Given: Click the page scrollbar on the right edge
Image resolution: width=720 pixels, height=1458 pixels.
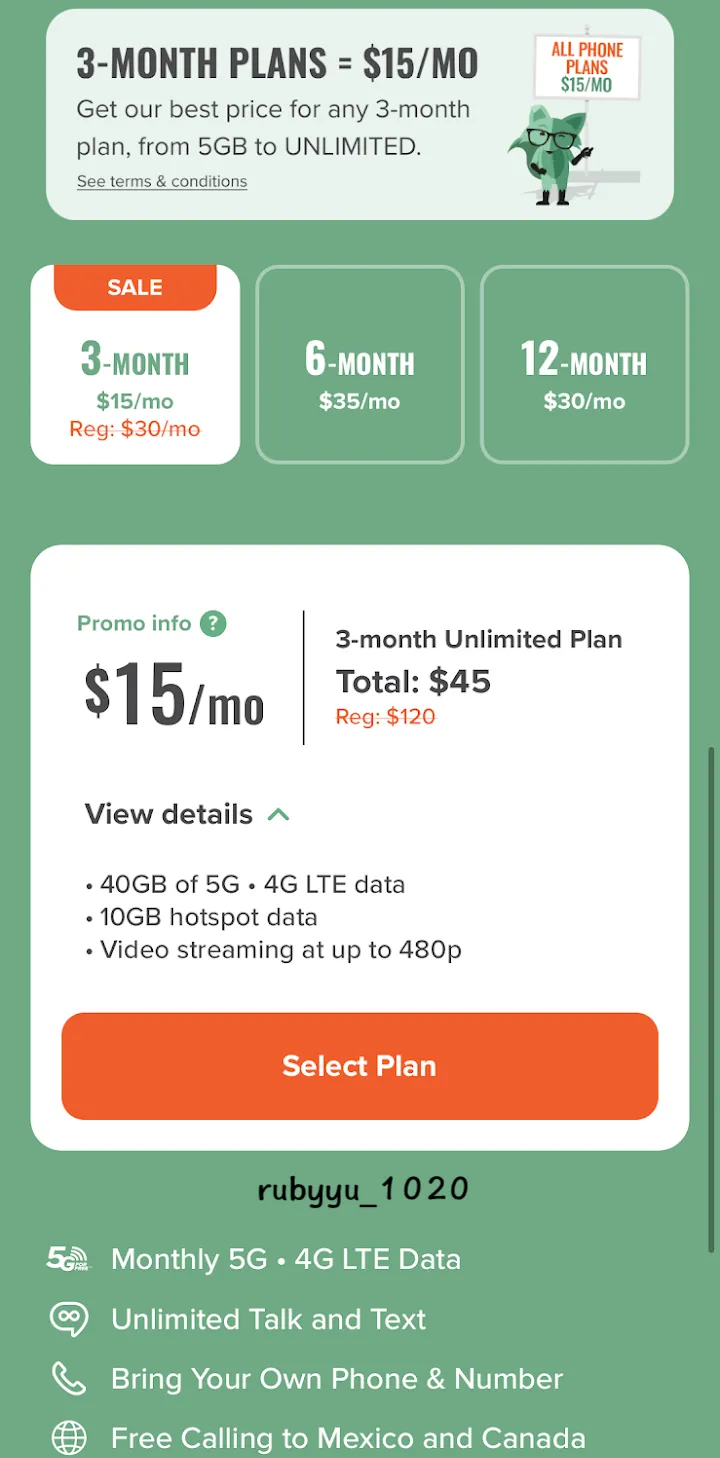Looking at the screenshot, I should [712, 1000].
